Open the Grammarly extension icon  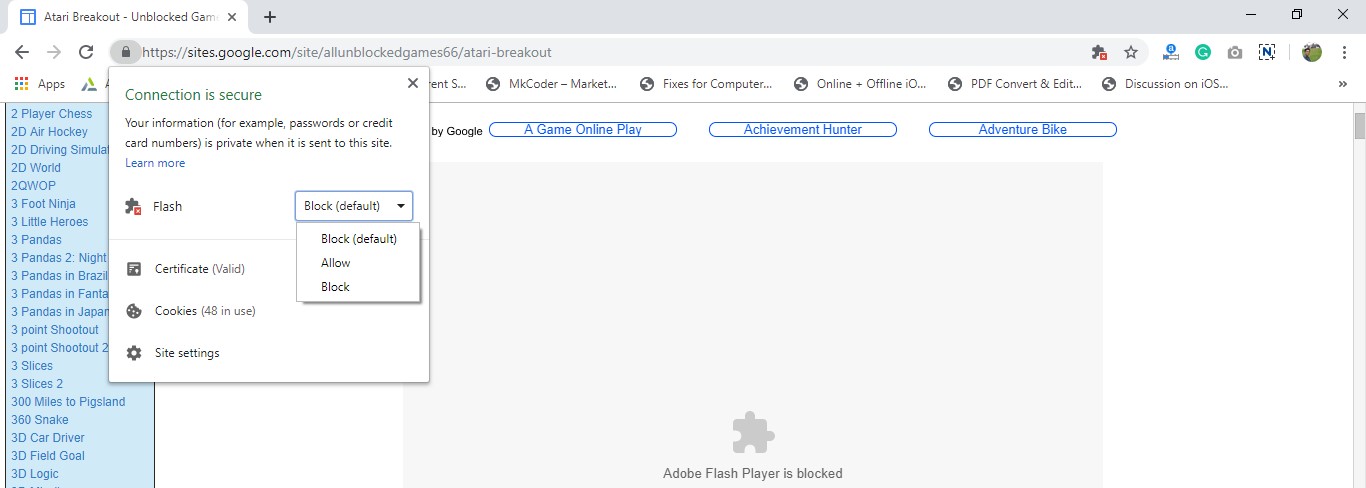(1203, 52)
